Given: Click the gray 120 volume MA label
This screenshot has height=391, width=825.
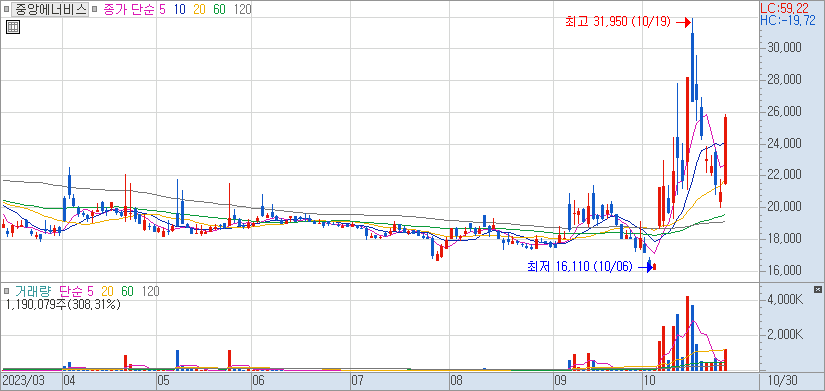Looking at the screenshot, I should pos(150,291).
